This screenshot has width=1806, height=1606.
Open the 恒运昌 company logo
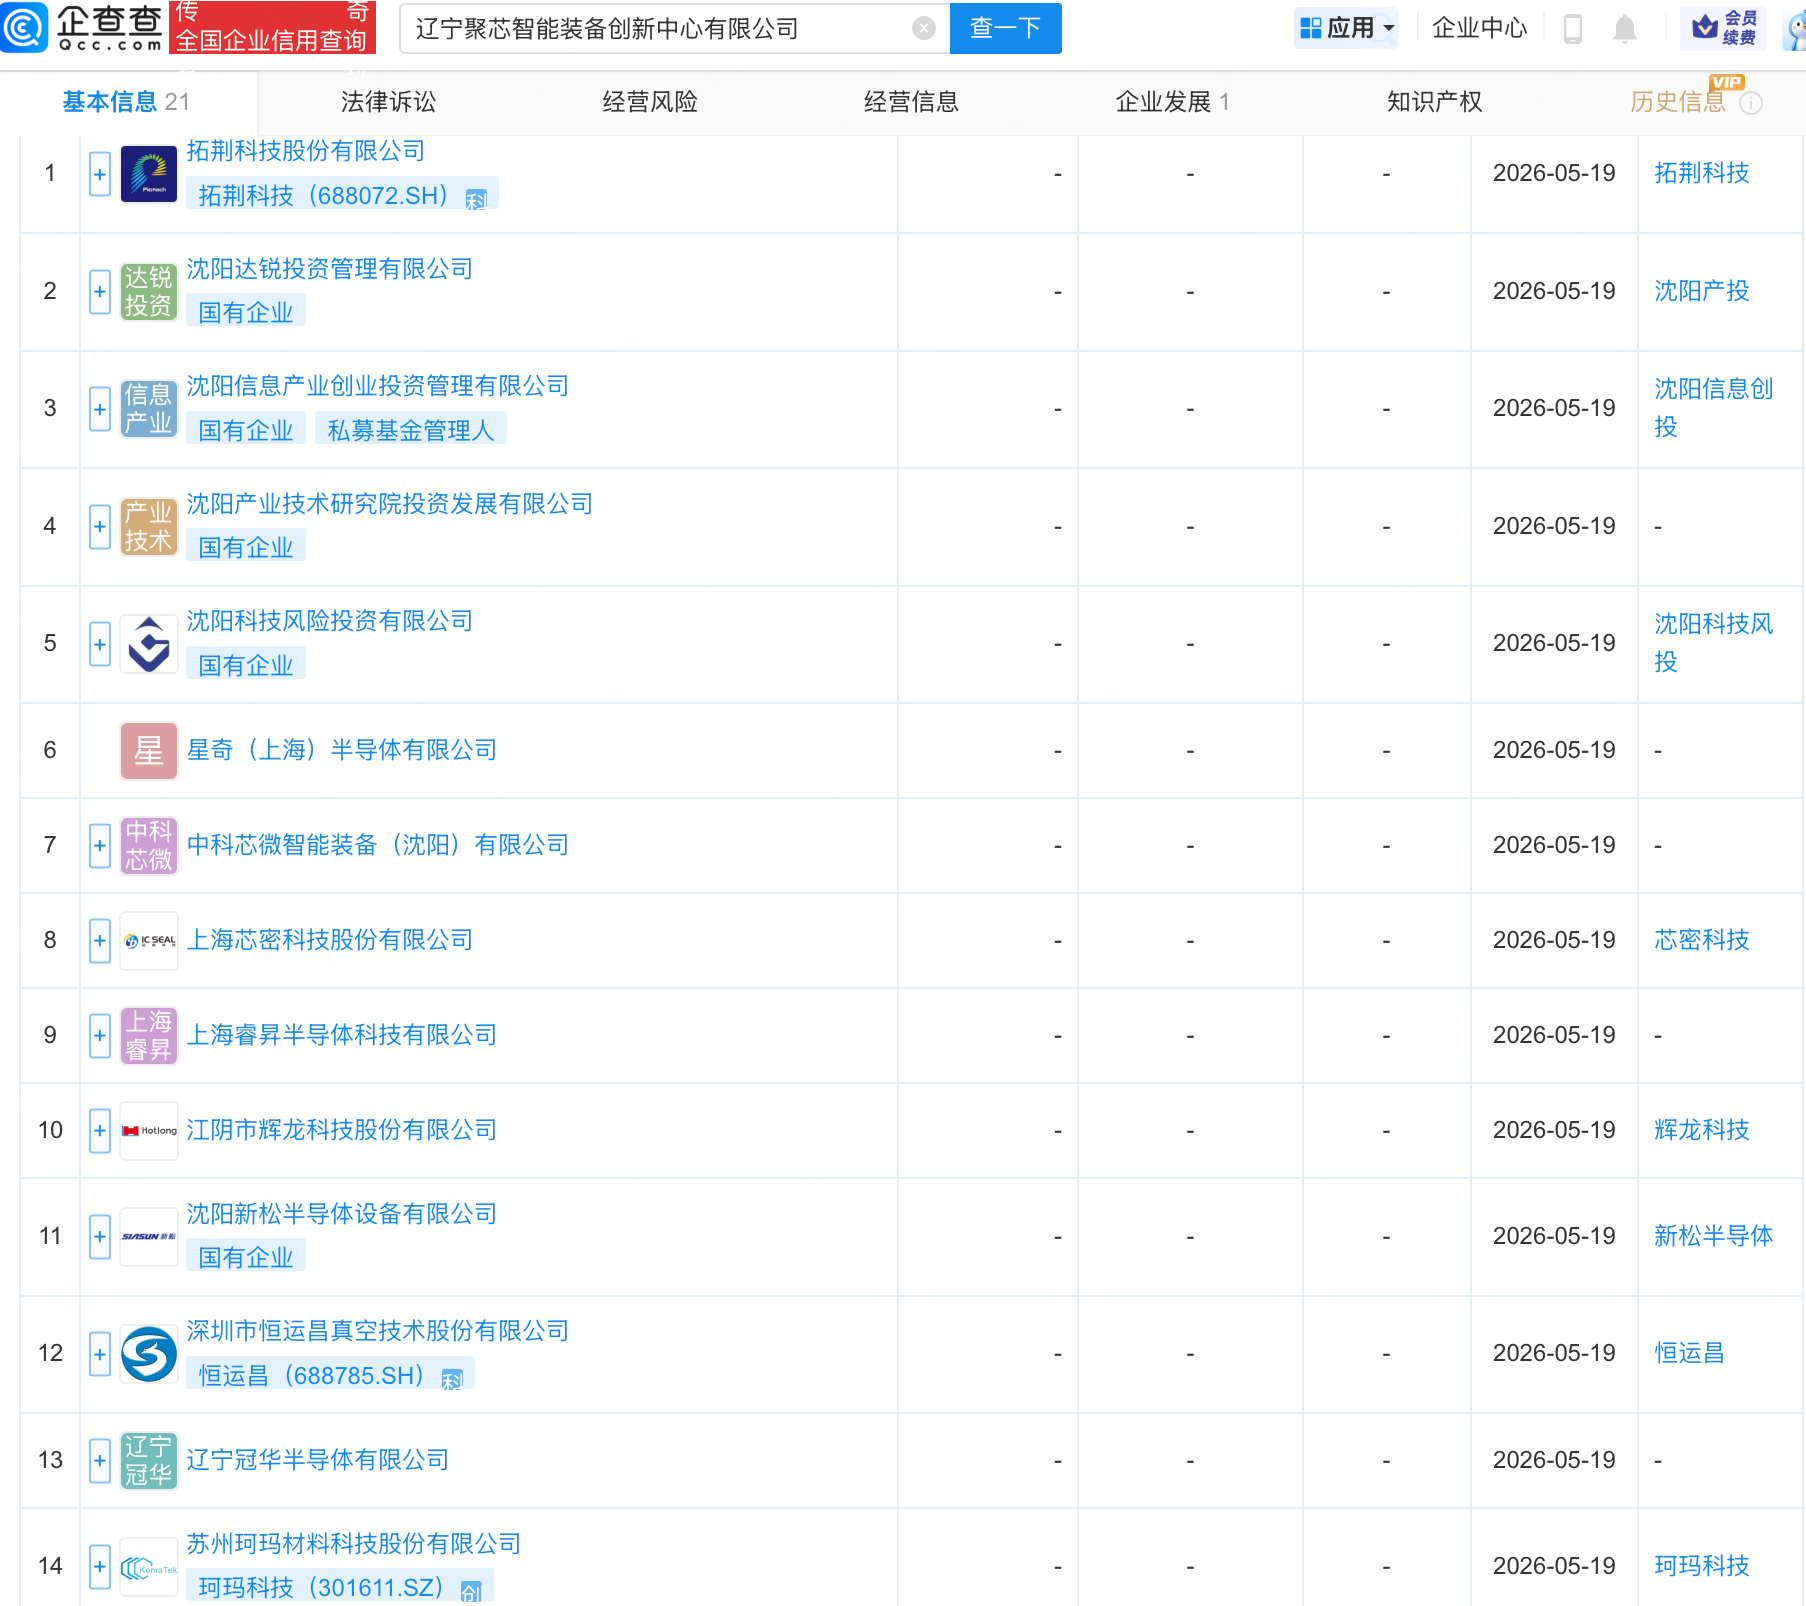click(x=149, y=1354)
